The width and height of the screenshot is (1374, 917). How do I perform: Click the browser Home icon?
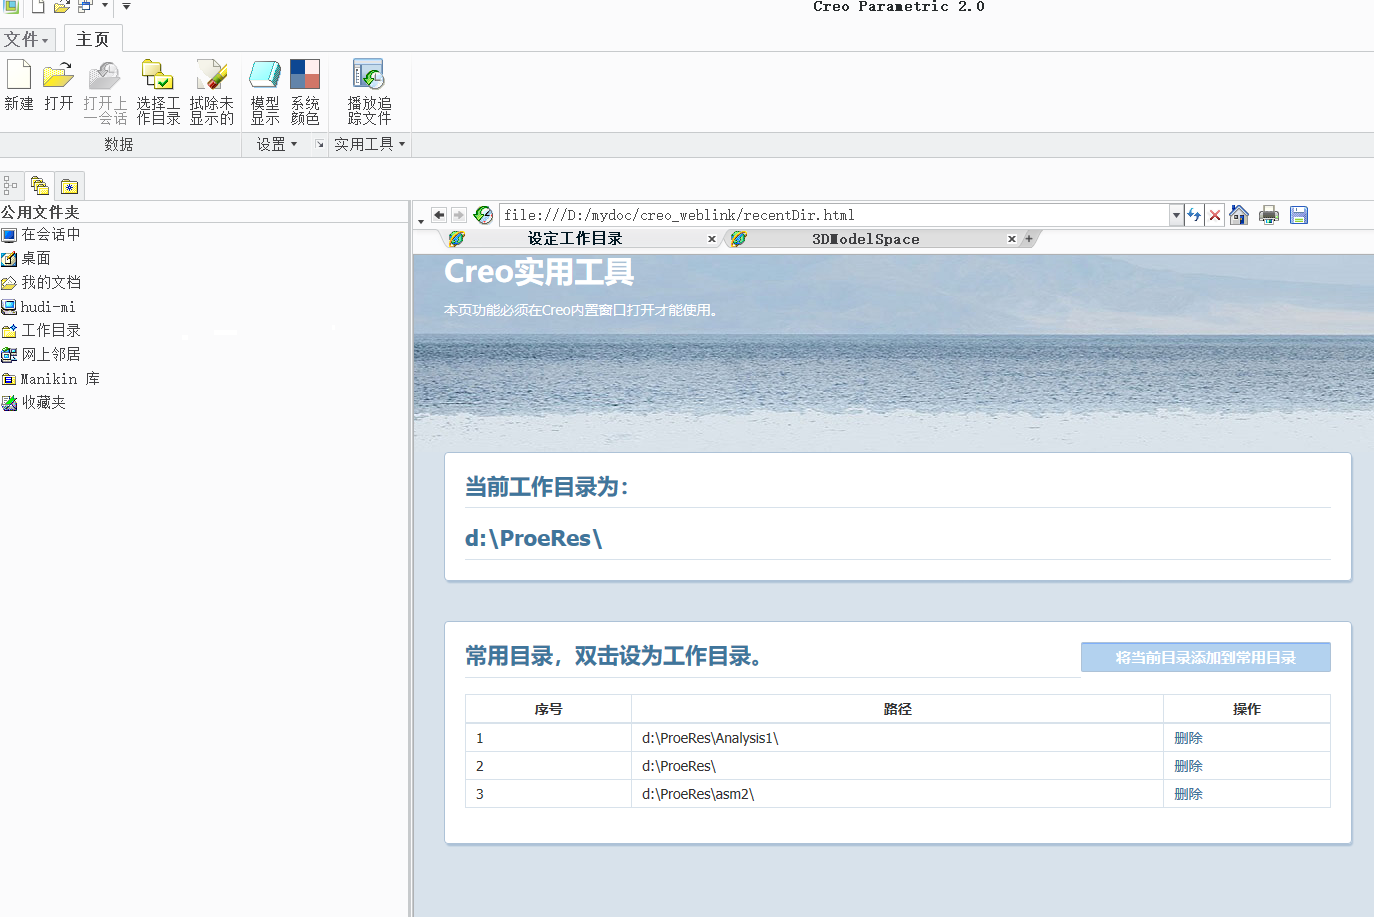tap(1239, 215)
